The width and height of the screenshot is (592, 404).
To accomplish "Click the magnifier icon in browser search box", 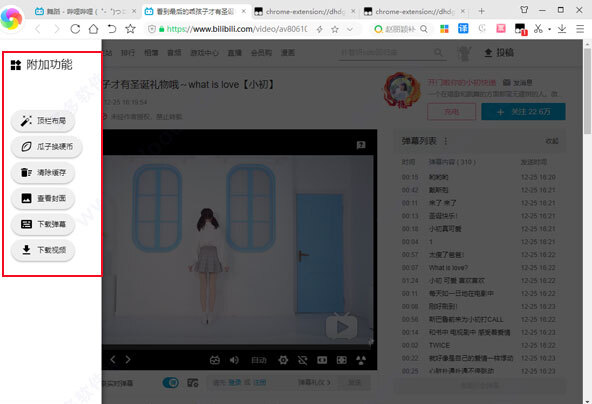I will pyautogui.click(x=424, y=29).
